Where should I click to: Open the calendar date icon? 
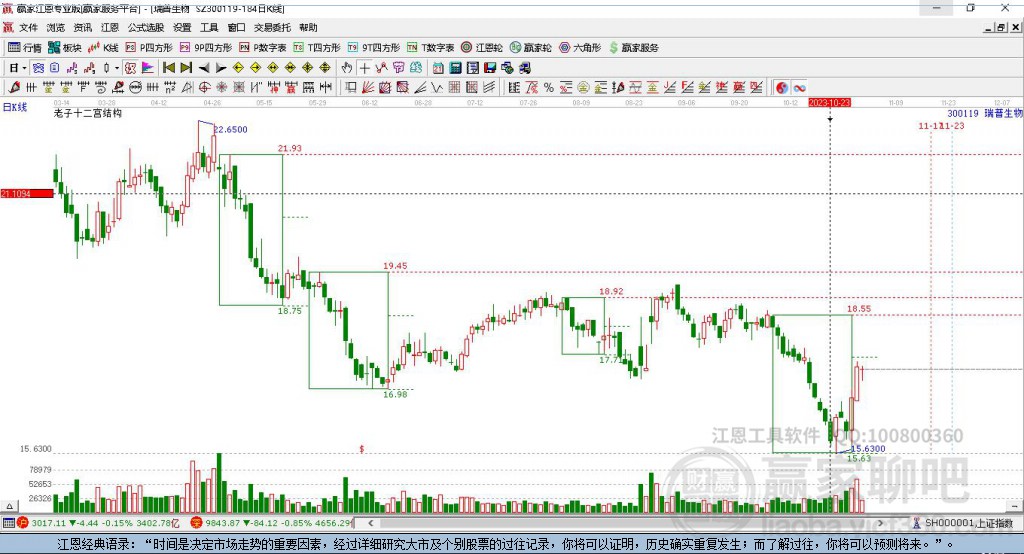click(x=438, y=68)
